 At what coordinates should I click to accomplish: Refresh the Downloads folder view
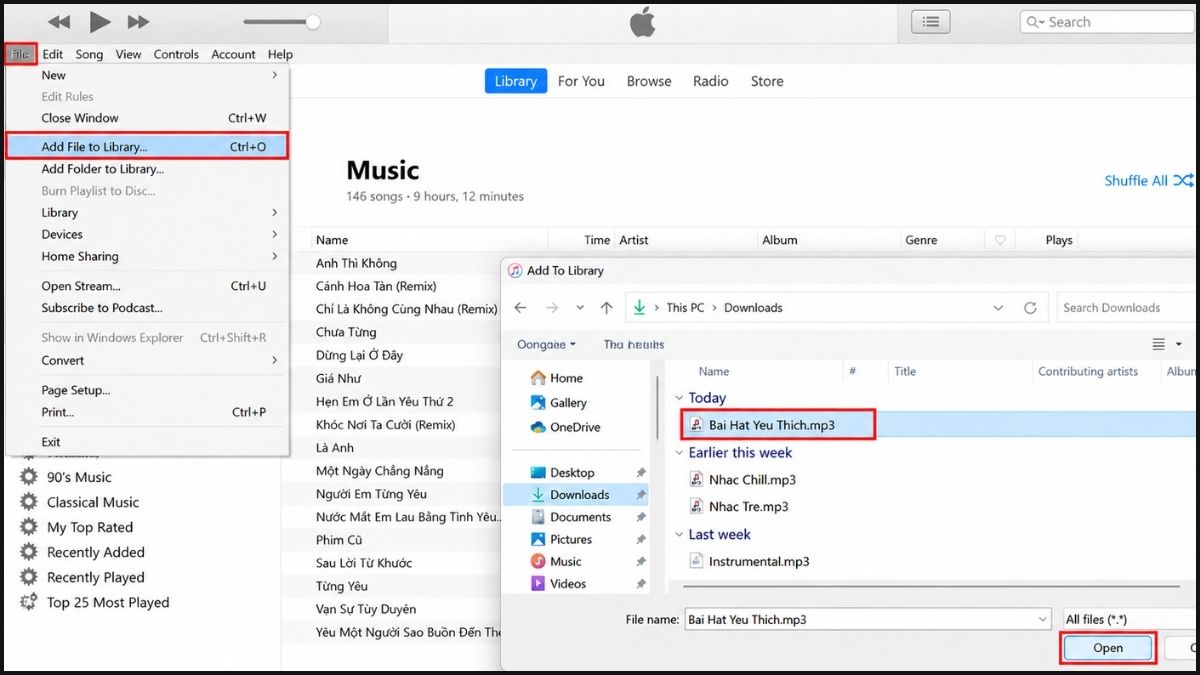pos(1030,308)
